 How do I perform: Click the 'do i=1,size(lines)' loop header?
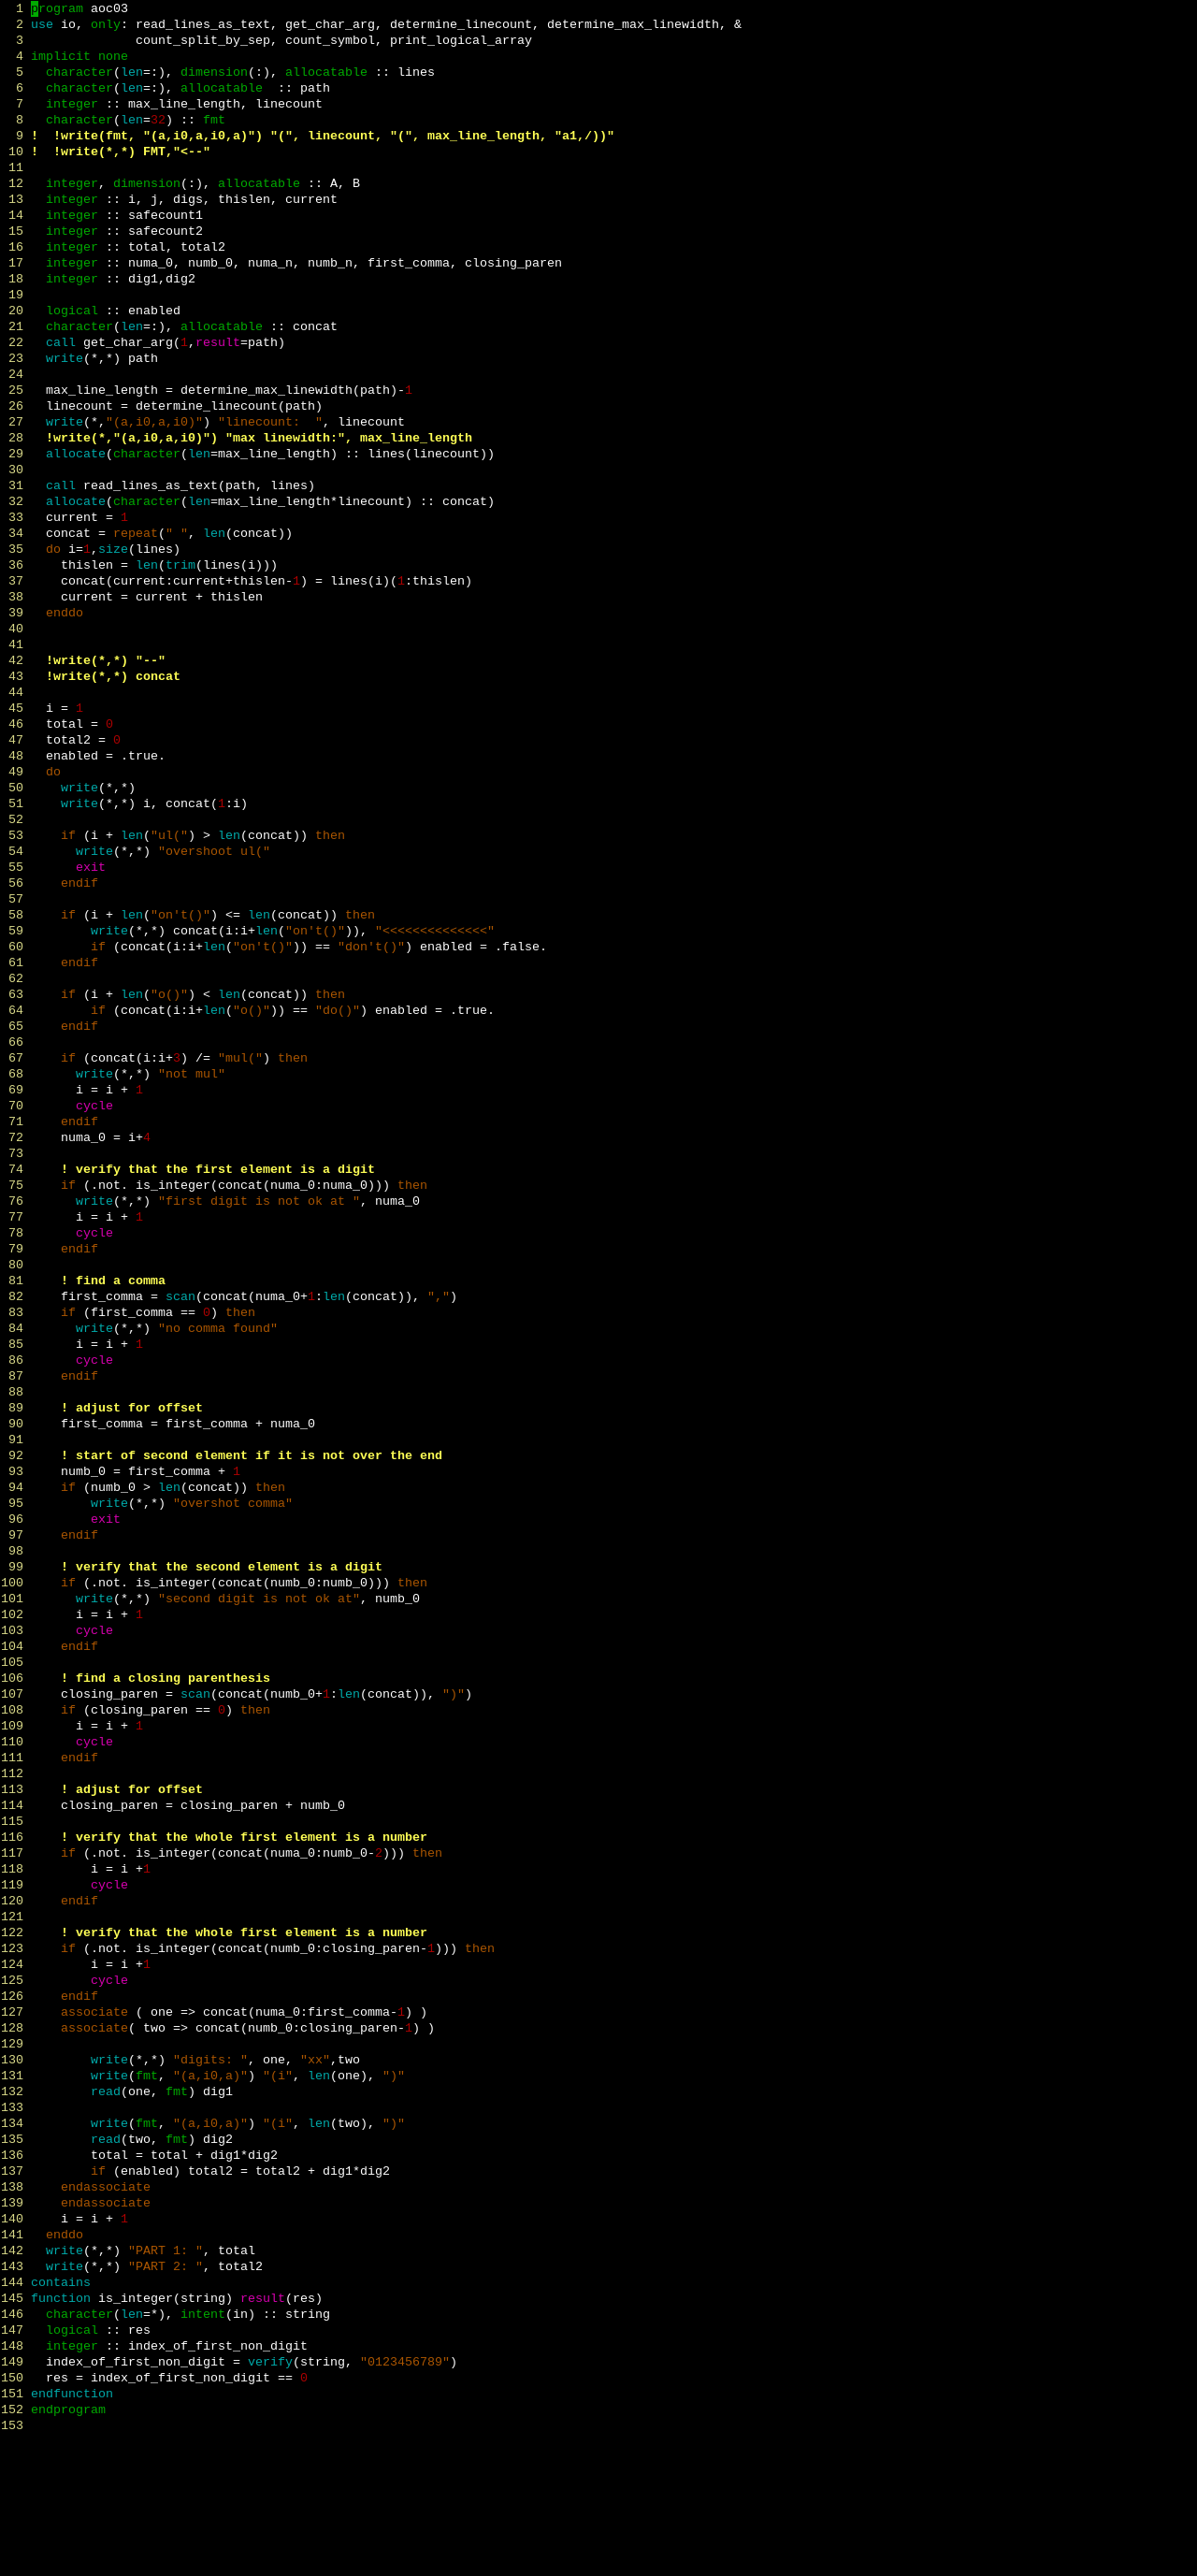pyautogui.click(x=113, y=550)
